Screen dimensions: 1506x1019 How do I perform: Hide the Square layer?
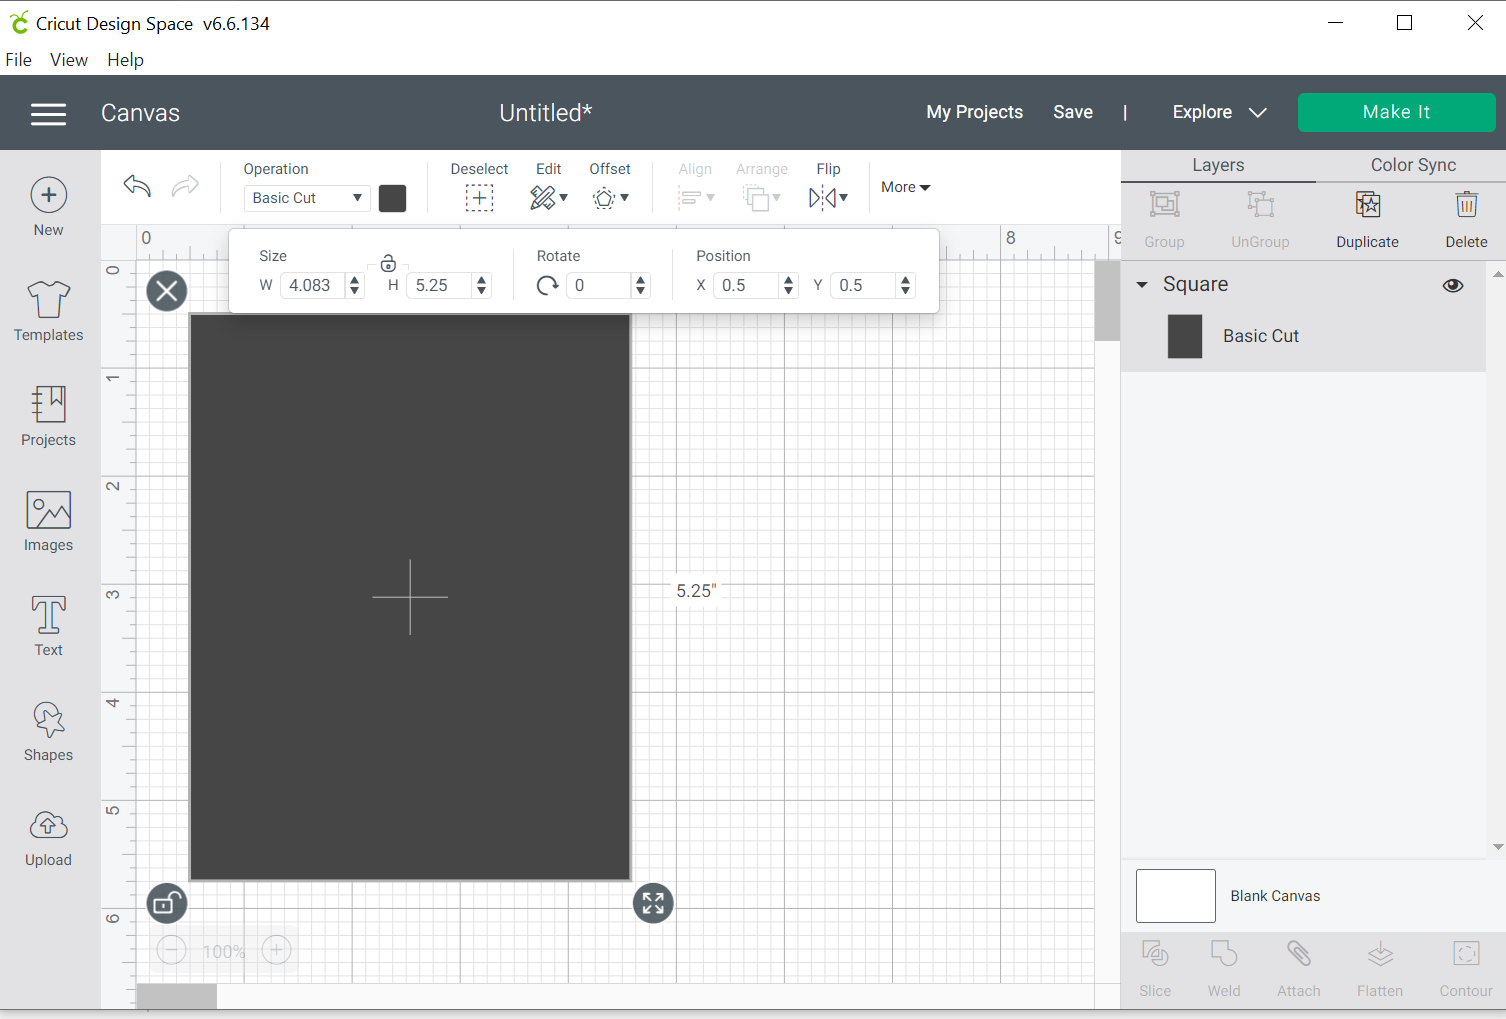[1453, 285]
